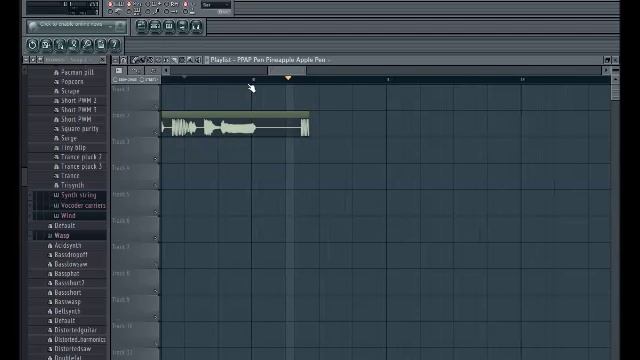Toggle the note icon recording switch
This screenshot has width=640, height=360.
pyautogui.click(x=147, y=11)
